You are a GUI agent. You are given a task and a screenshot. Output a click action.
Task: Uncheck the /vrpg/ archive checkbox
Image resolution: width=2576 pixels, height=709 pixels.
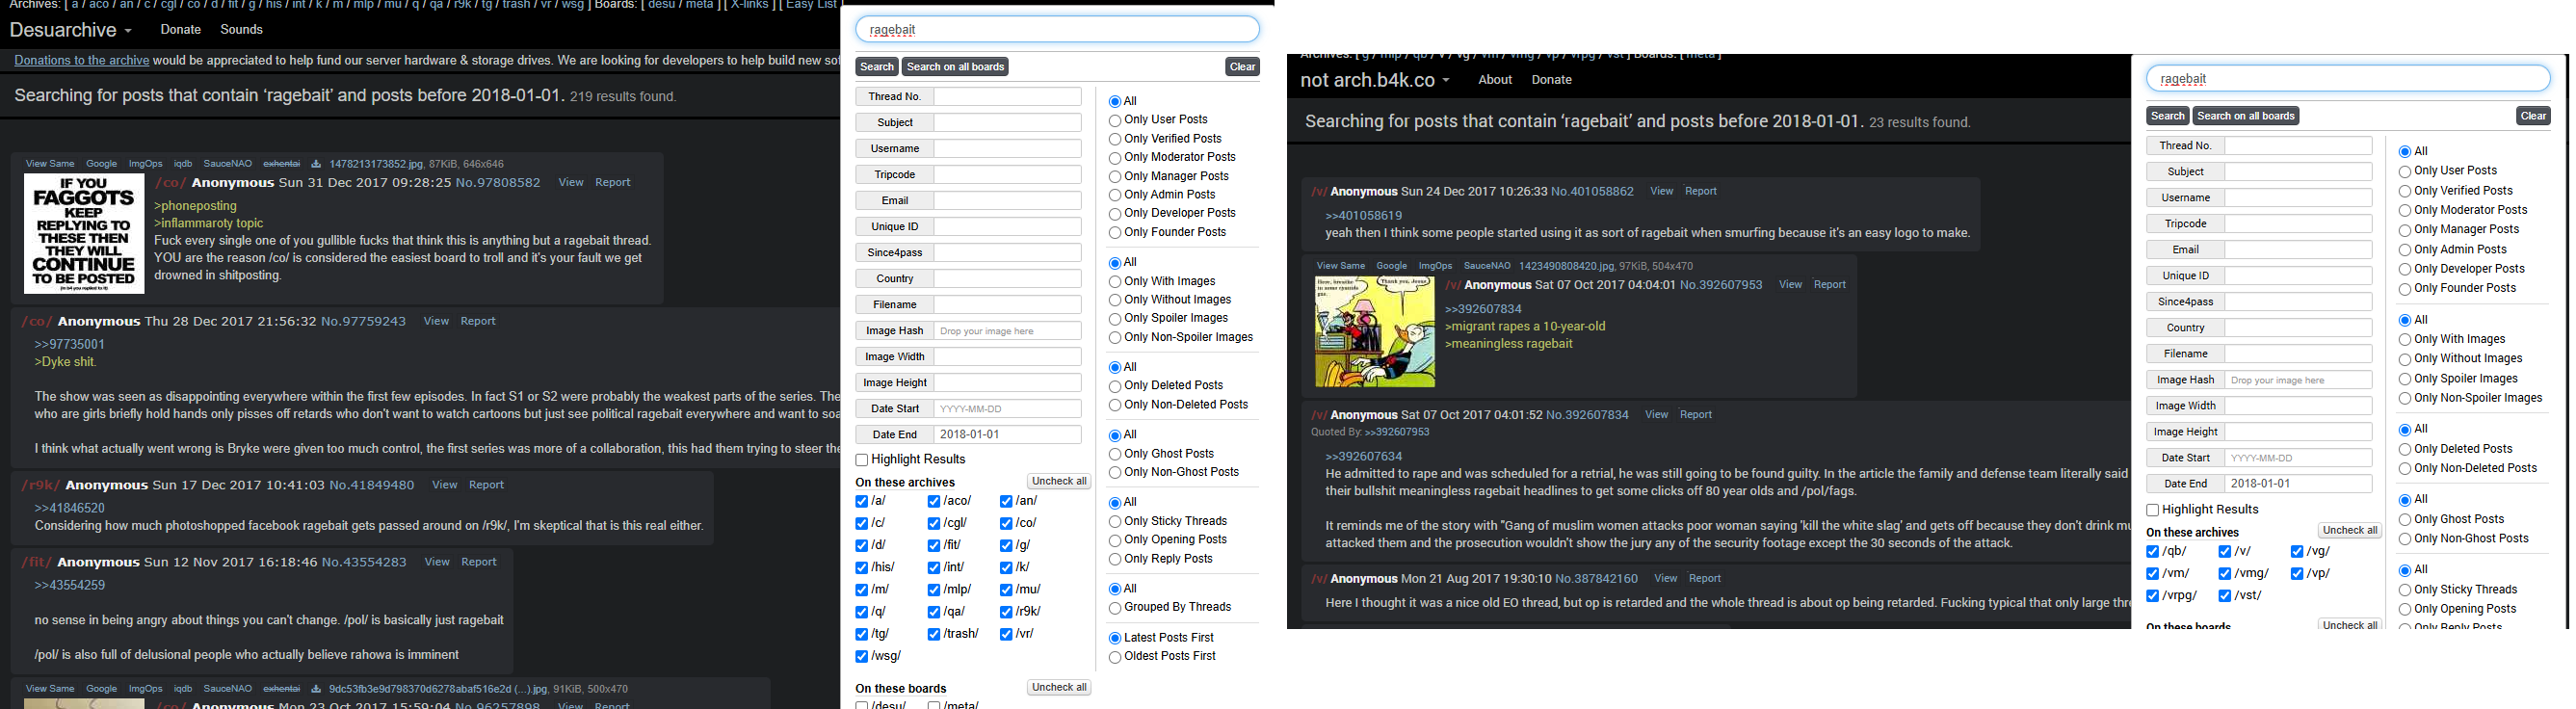coord(2153,596)
